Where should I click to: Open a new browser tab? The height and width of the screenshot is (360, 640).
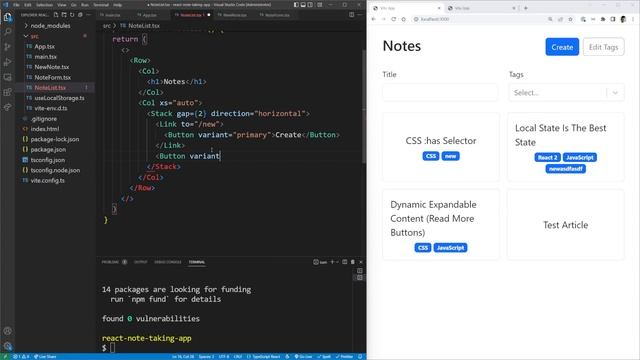pos(526,8)
